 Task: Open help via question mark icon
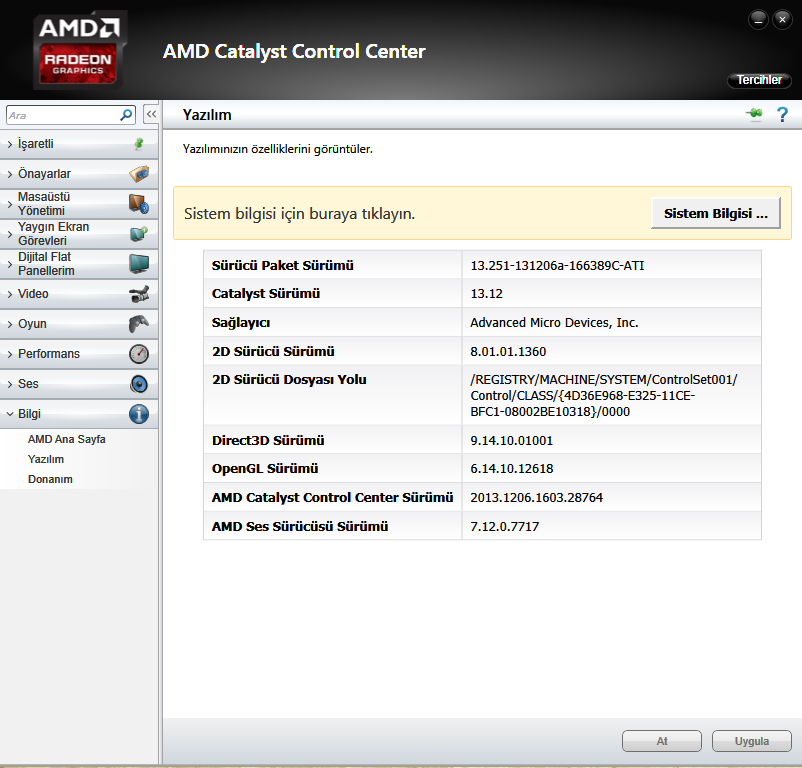(x=782, y=114)
